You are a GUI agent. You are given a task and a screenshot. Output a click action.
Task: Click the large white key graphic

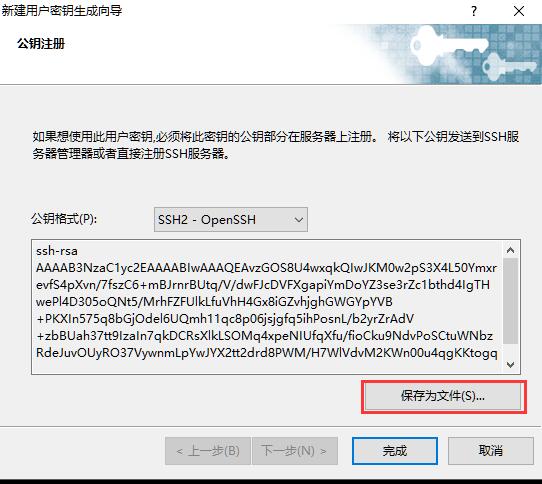[449, 46]
